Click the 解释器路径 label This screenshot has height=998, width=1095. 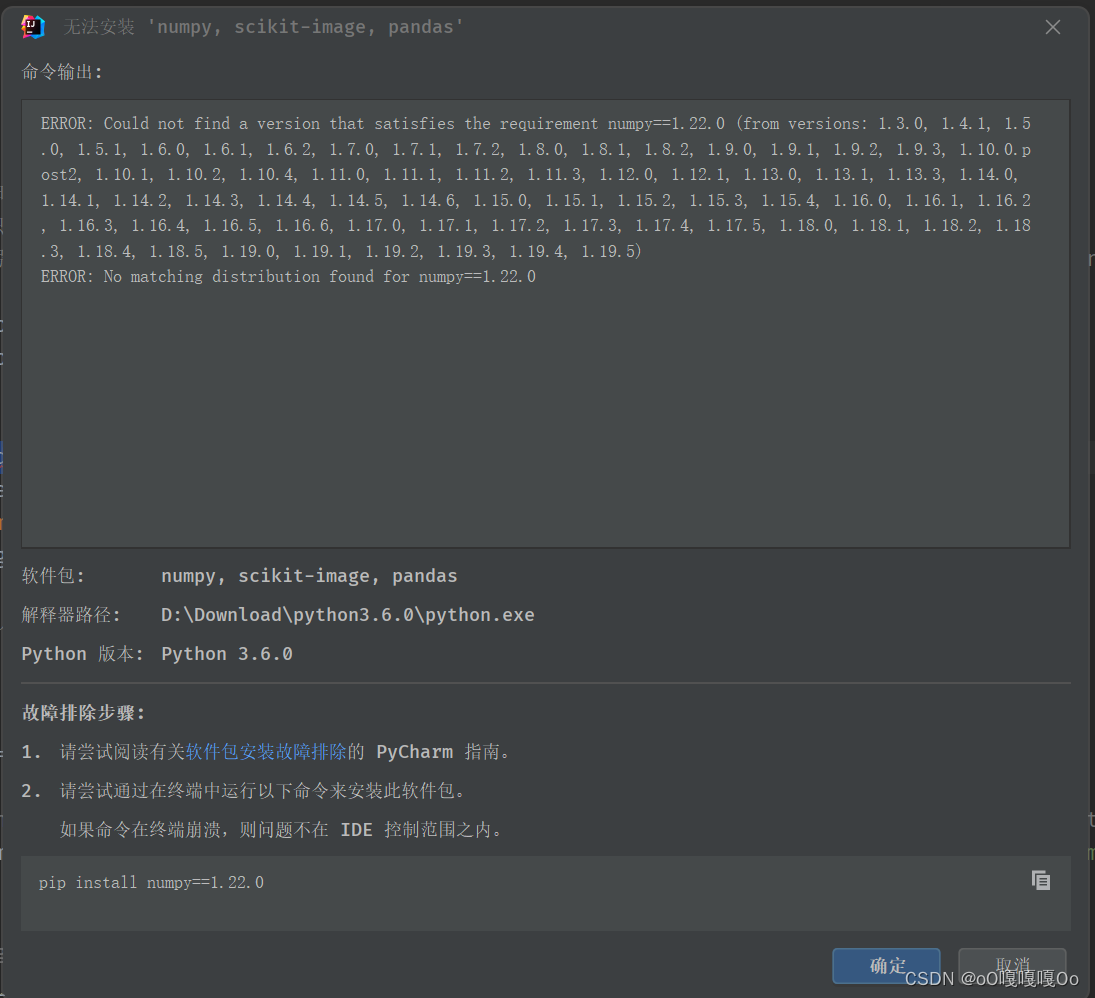71,615
